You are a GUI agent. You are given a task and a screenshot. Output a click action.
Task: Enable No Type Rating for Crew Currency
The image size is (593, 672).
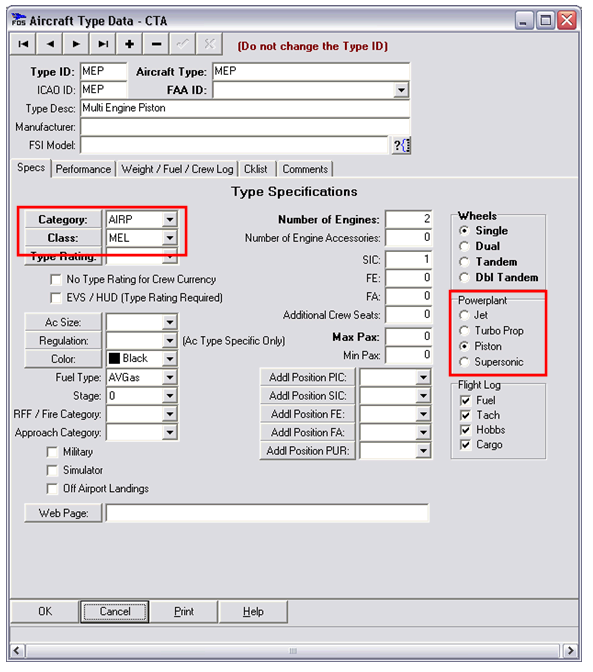56,280
